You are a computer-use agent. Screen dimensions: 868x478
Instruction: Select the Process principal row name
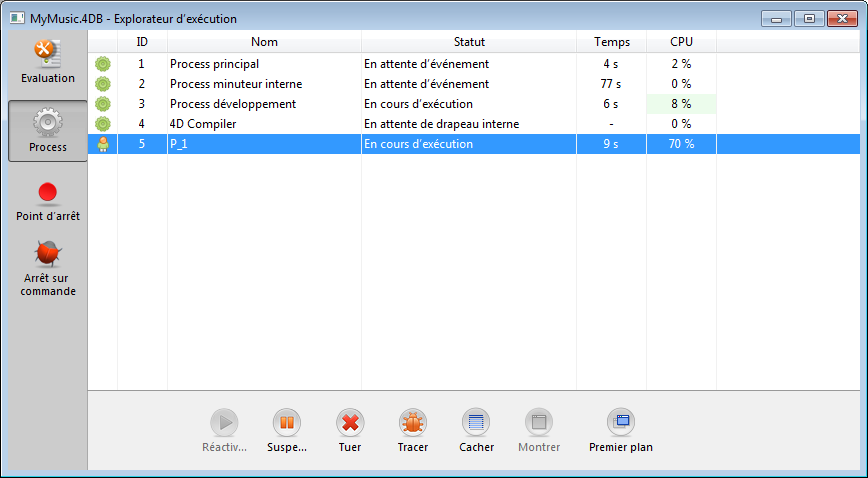point(214,64)
